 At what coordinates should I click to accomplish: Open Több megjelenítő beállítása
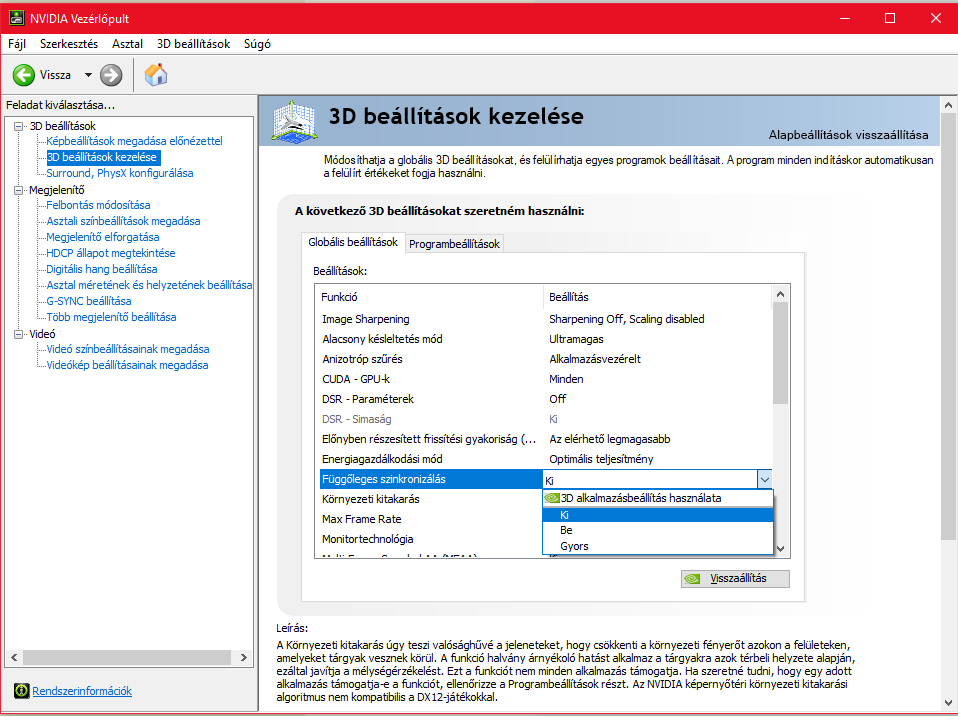pyautogui.click(x=111, y=317)
